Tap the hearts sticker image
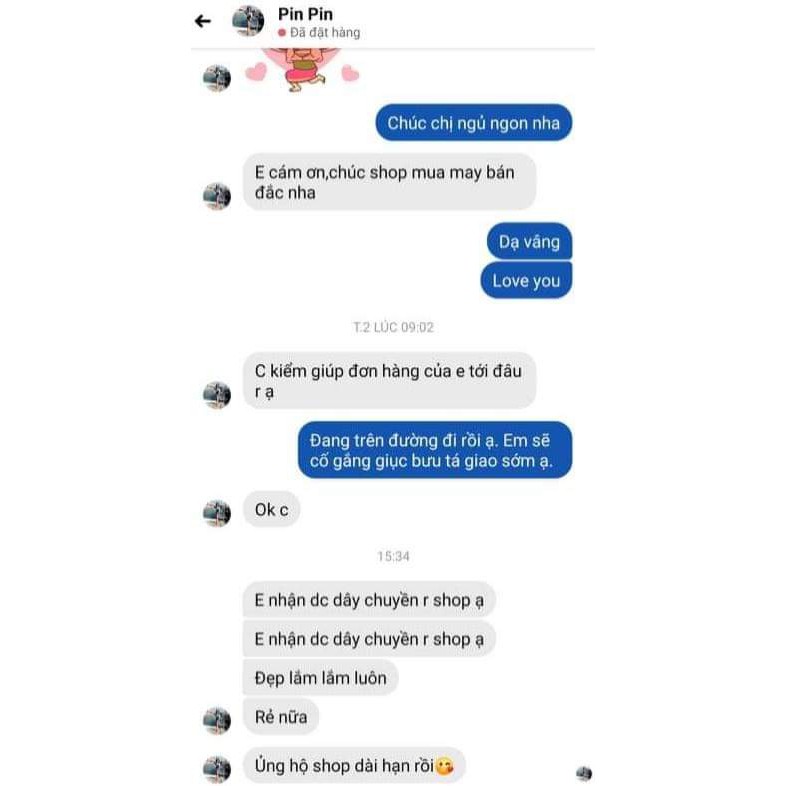The height and width of the screenshot is (786, 786). (302, 70)
